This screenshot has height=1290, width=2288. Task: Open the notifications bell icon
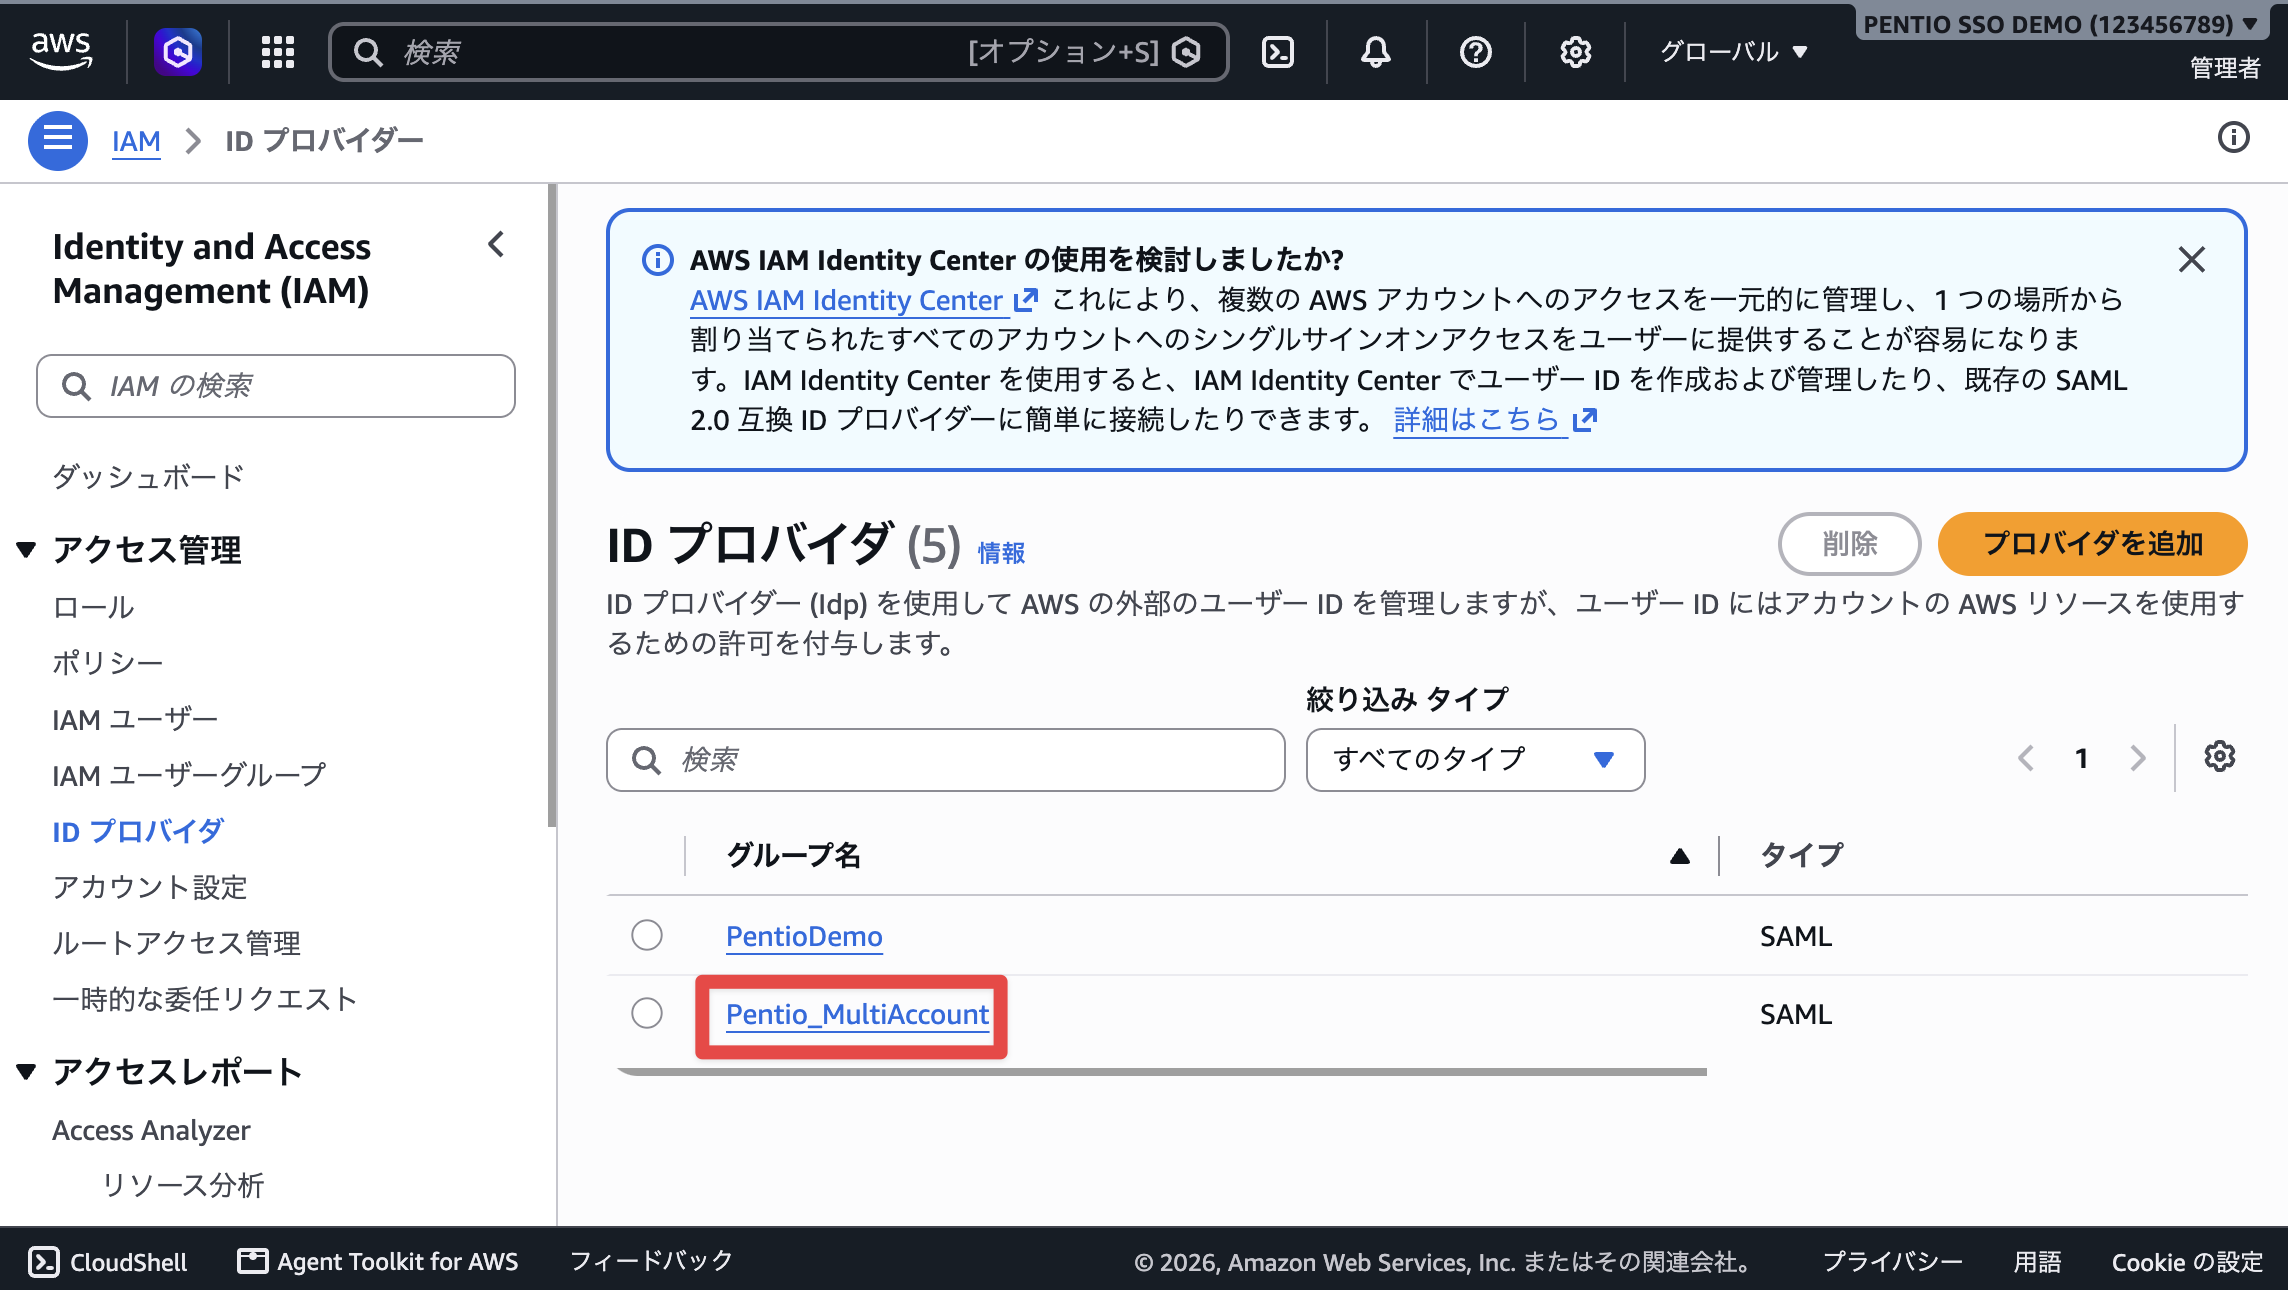click(x=1376, y=52)
